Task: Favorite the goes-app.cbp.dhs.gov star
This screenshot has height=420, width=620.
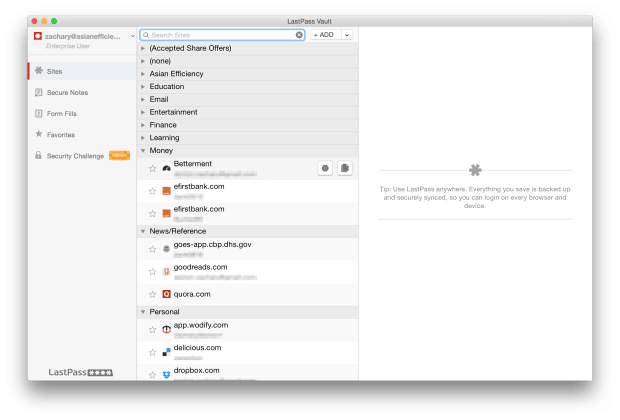Action: [152, 249]
